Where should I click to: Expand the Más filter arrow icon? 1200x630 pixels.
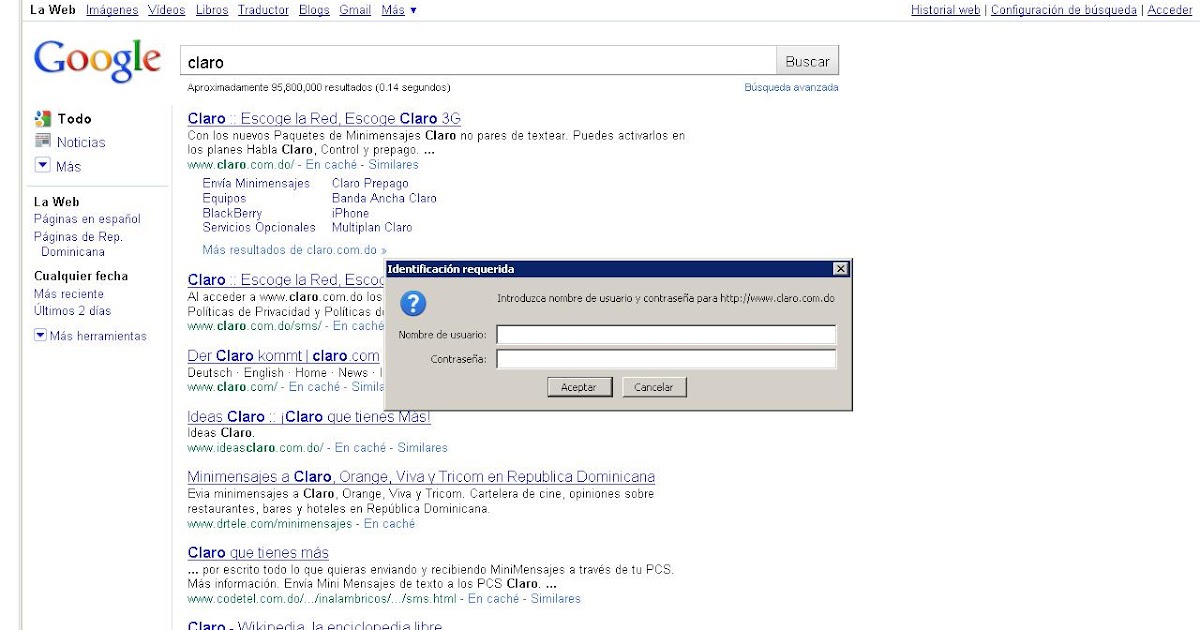point(43,165)
